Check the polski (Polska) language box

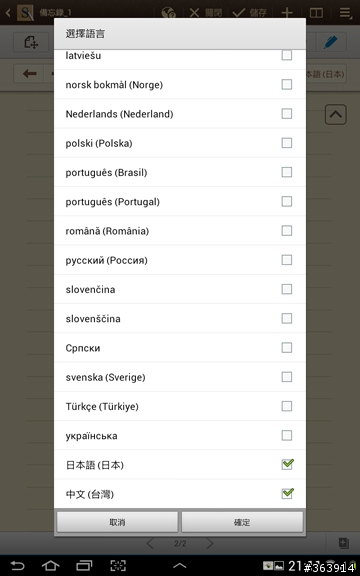point(287,143)
